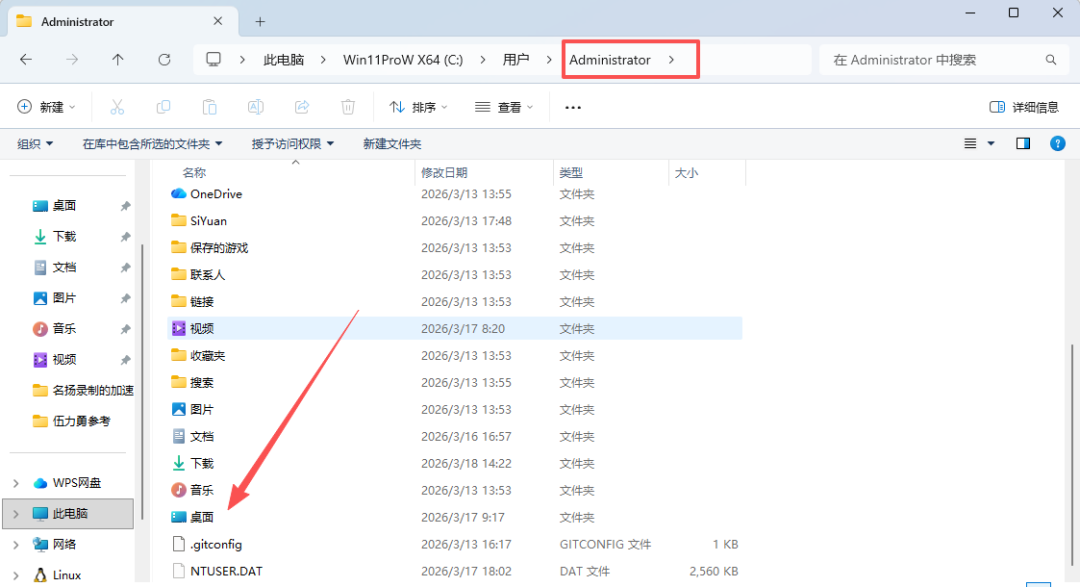Open 文档 in the sidebar quick access
The image size is (1080, 587).
tap(64, 267)
